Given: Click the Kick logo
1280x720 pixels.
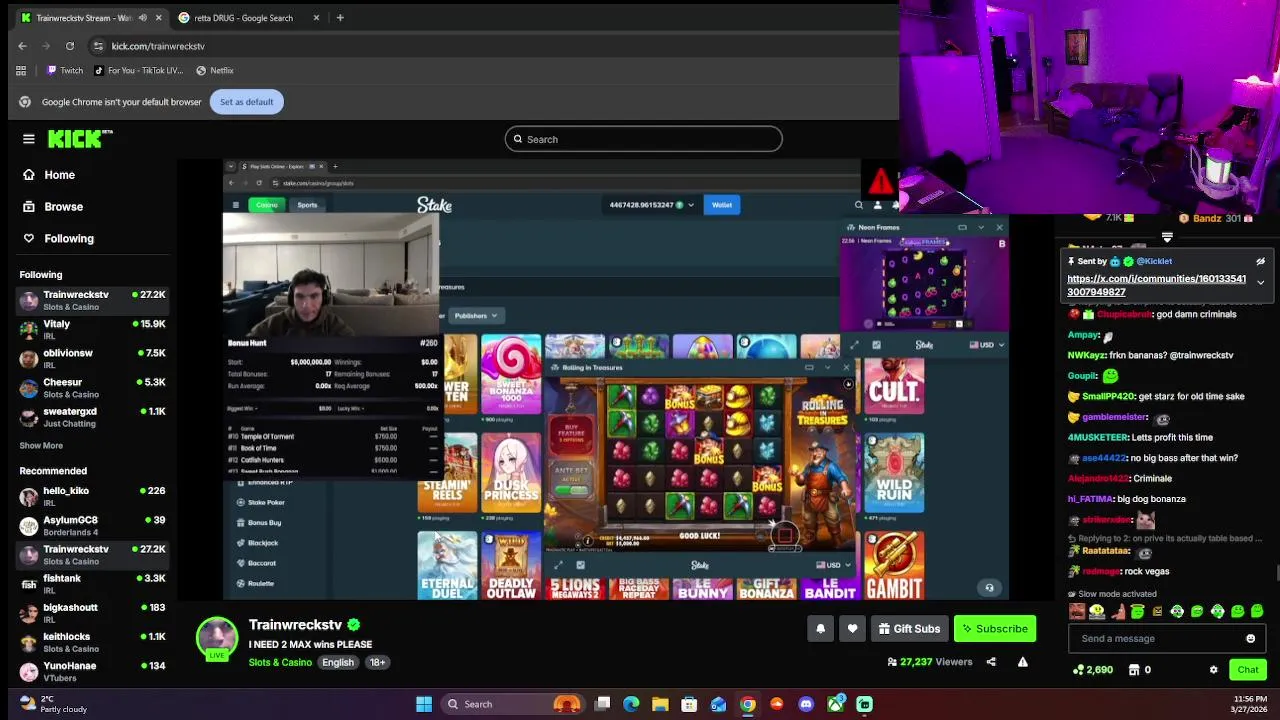Looking at the screenshot, I should coord(81,139).
